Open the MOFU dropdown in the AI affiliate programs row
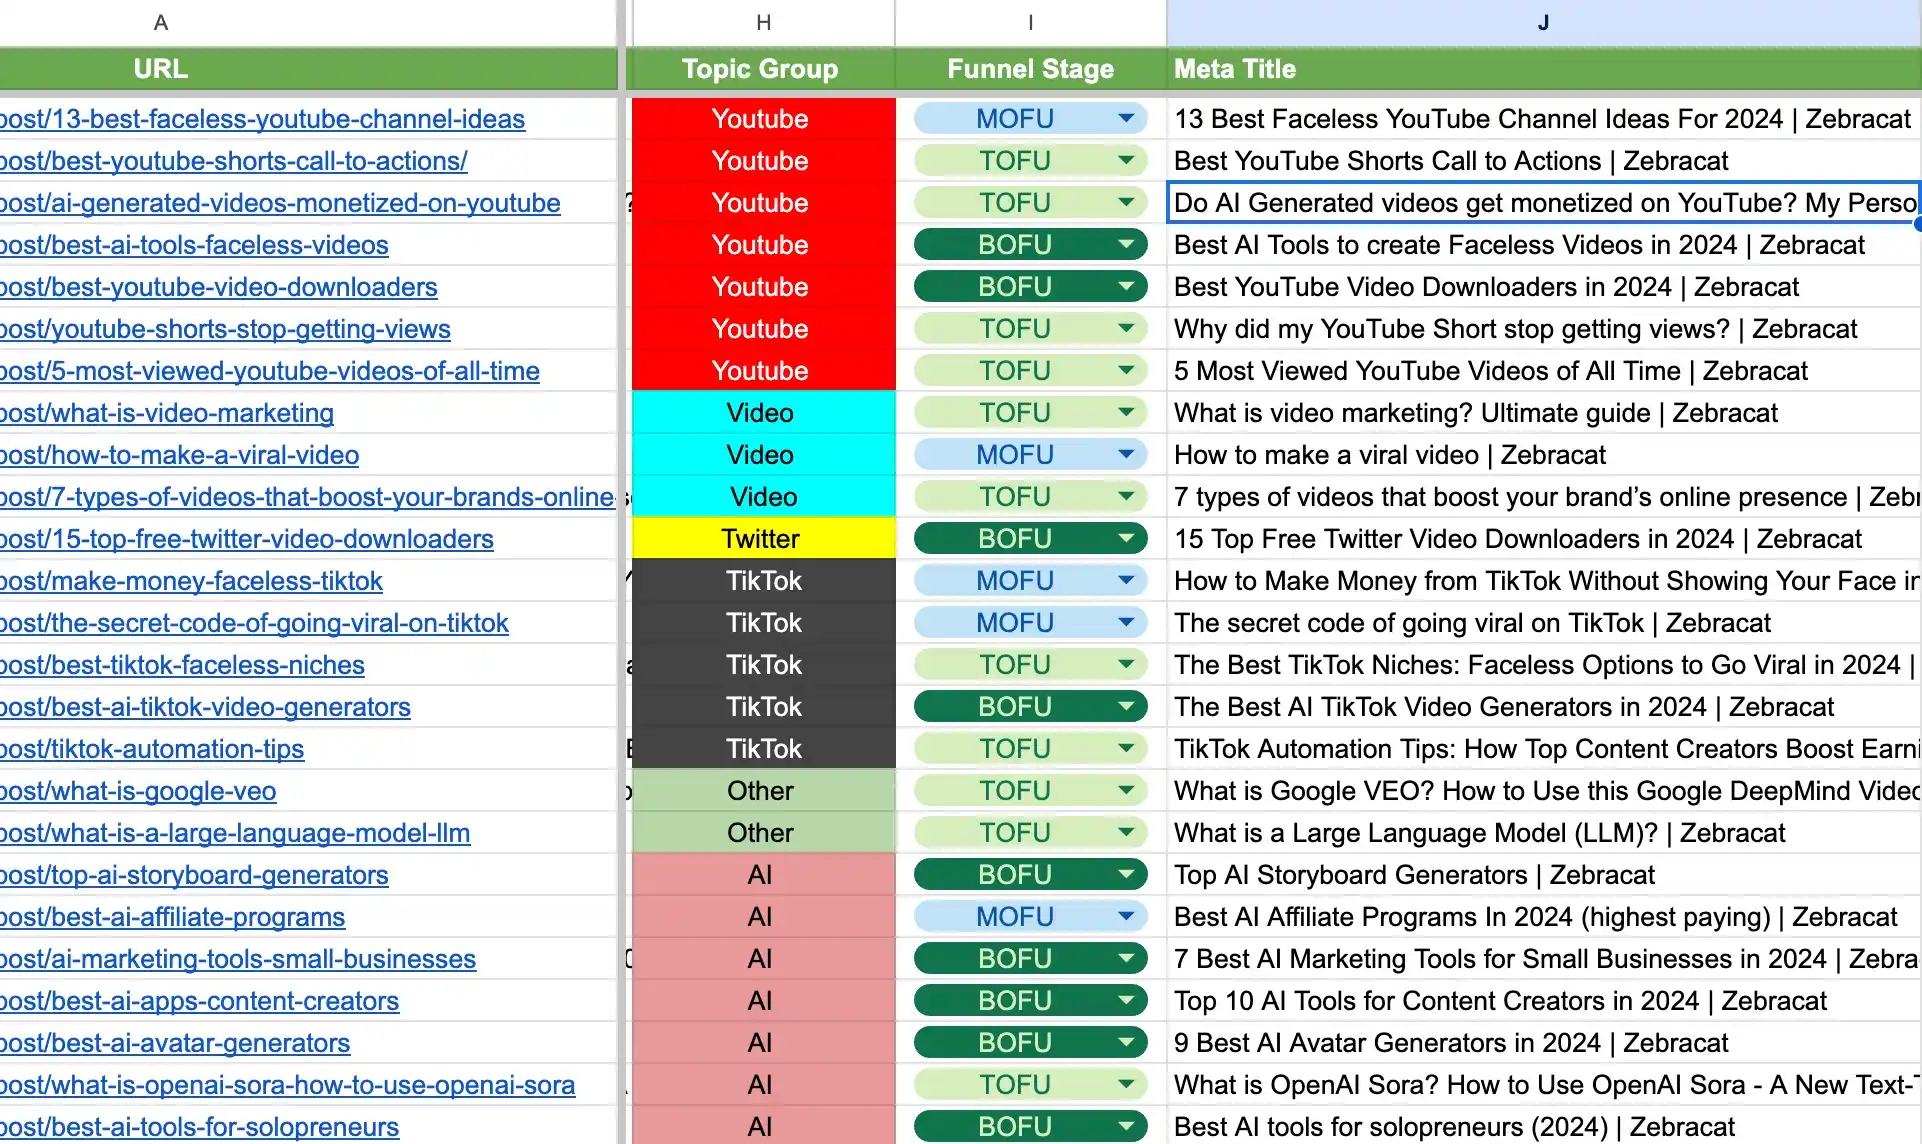The height and width of the screenshot is (1144, 1922). (1126, 916)
